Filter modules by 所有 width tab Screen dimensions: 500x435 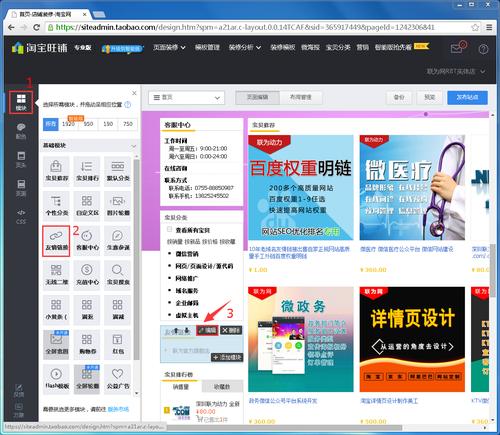point(51,124)
